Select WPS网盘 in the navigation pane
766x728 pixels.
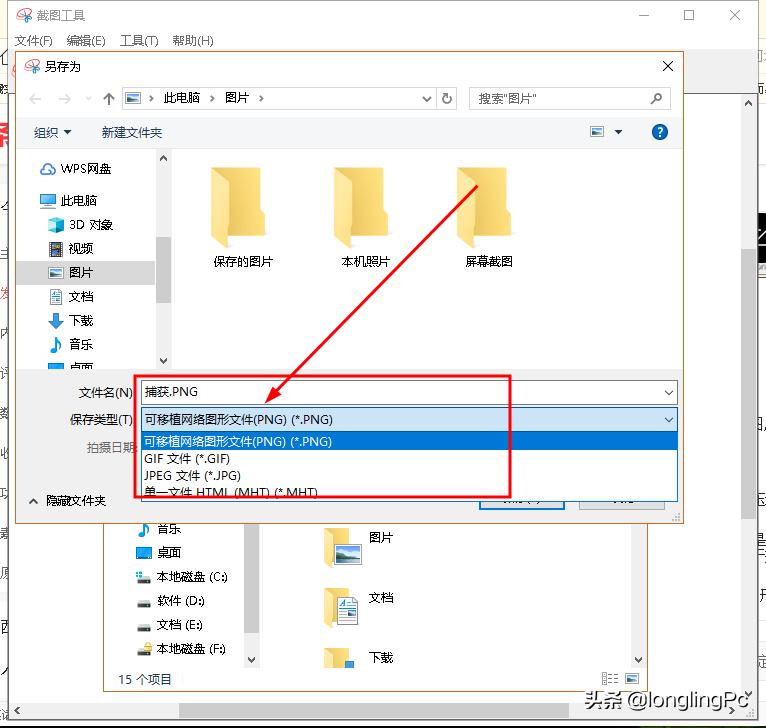pos(75,169)
